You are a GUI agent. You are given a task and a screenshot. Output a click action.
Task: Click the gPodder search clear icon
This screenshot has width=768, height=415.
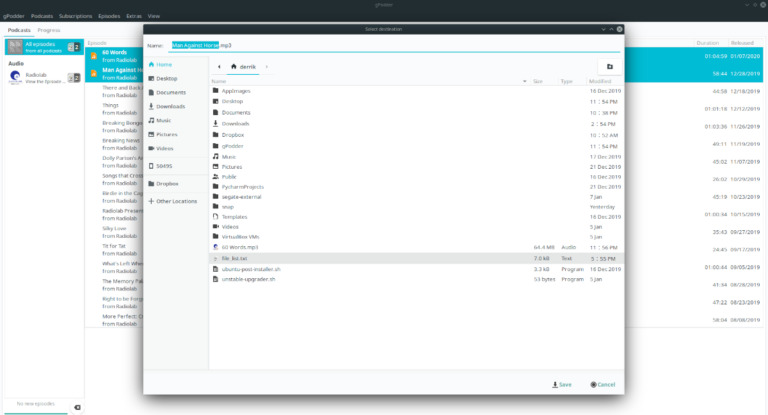click(77, 407)
